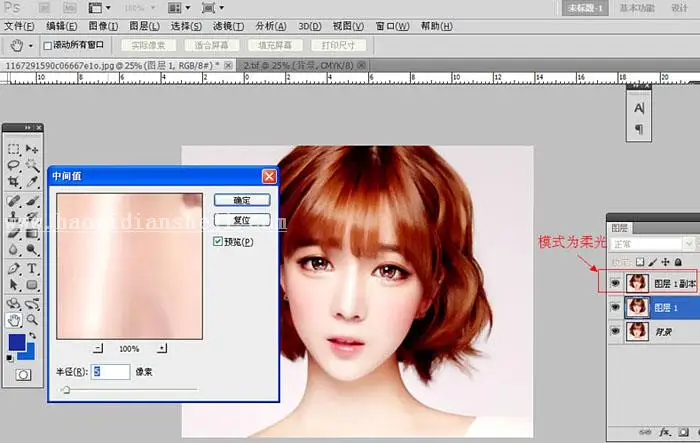This screenshot has height=443, width=700.
Task: Select the Magic Wand tool
Action: pos(32,165)
